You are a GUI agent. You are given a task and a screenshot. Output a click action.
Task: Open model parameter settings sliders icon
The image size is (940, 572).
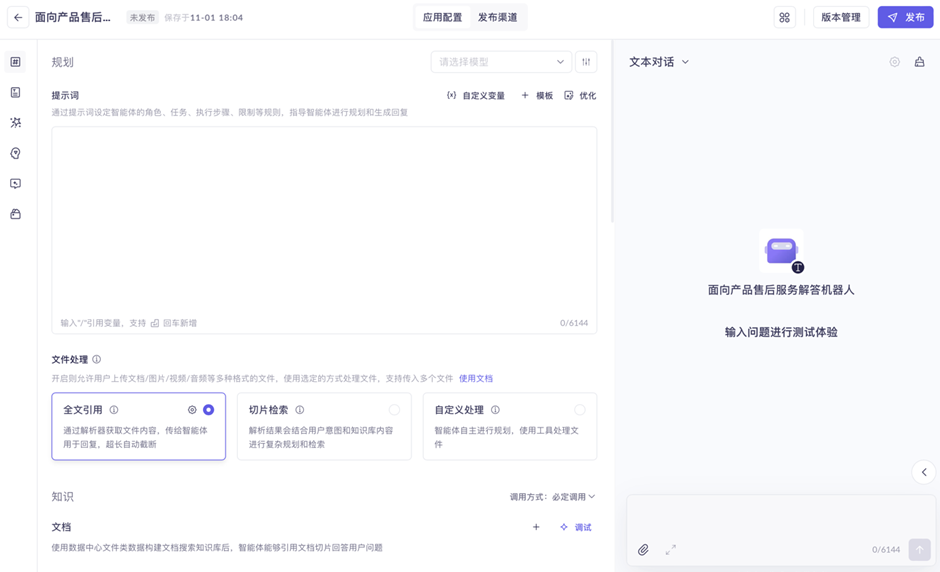[586, 62]
